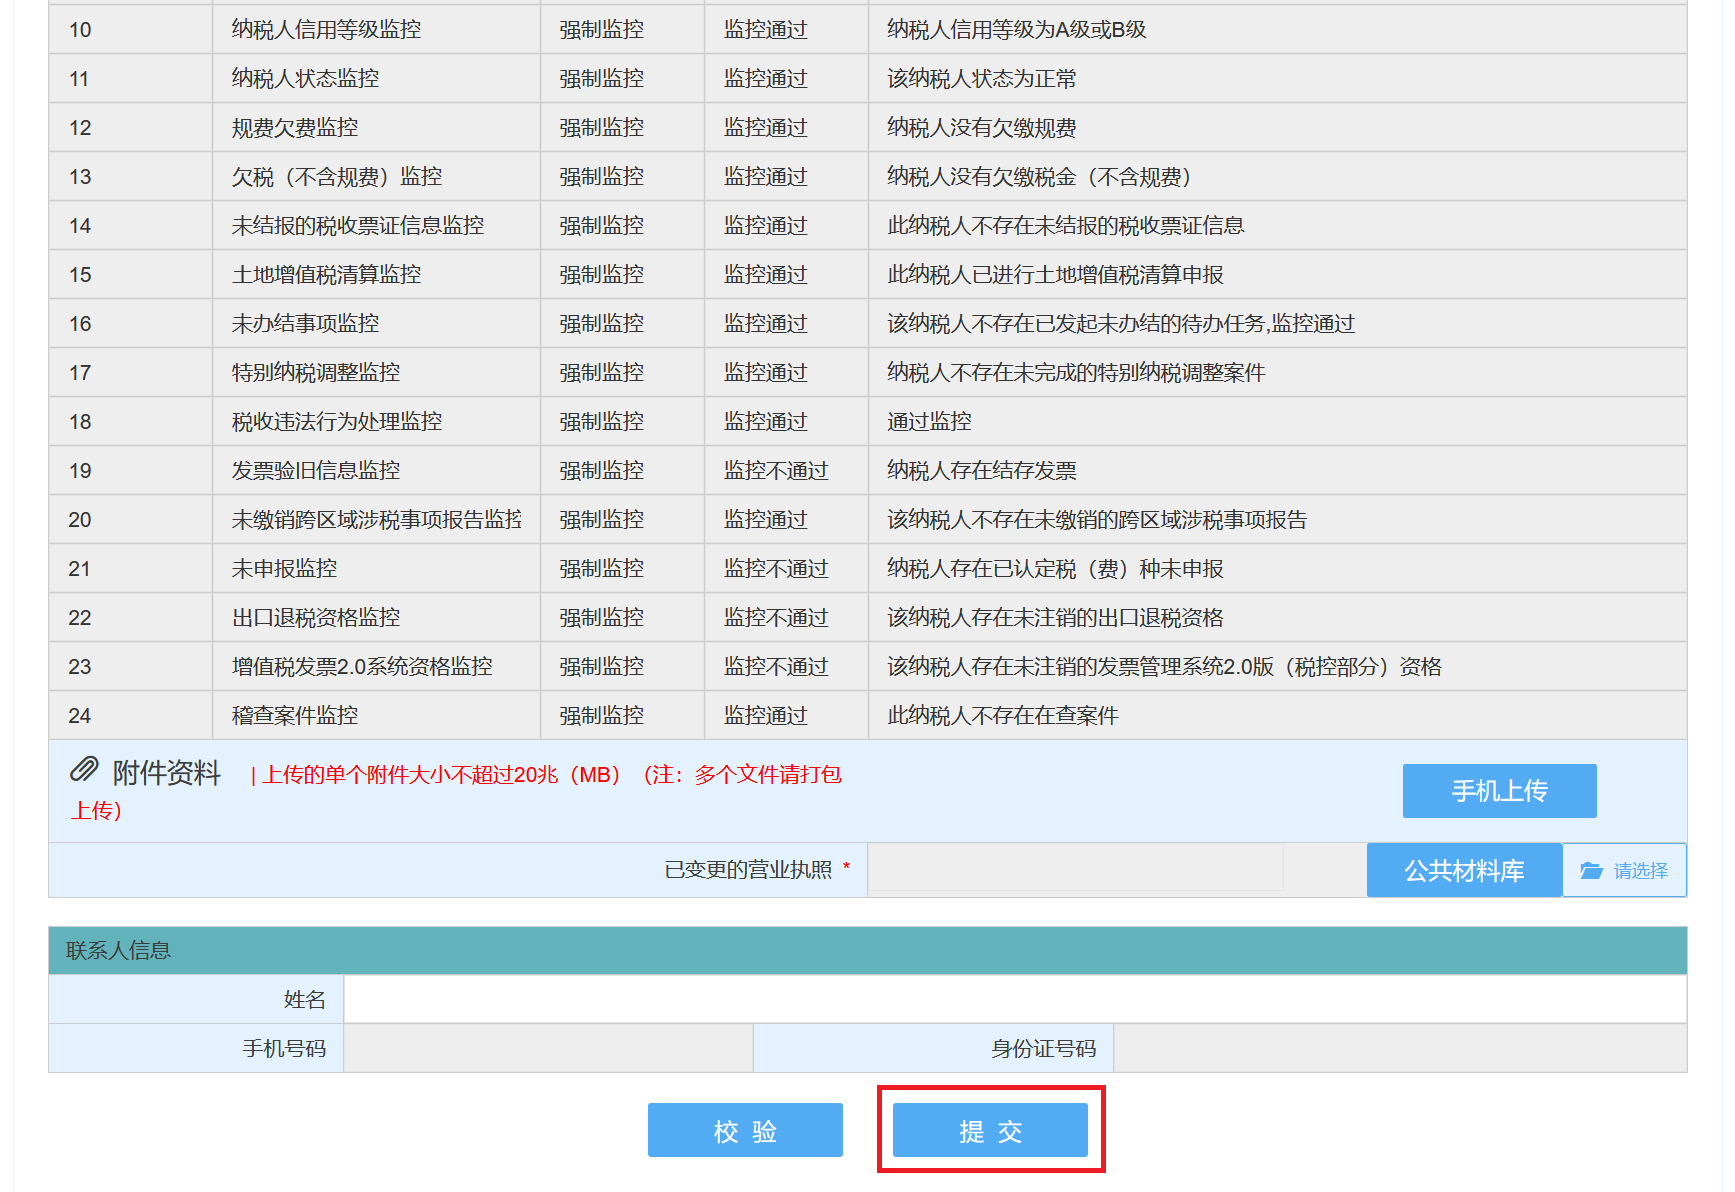Image resolution: width=1735 pixels, height=1192 pixels.
Task: Select row 土地增值税清算监控
Action: [x=868, y=274]
